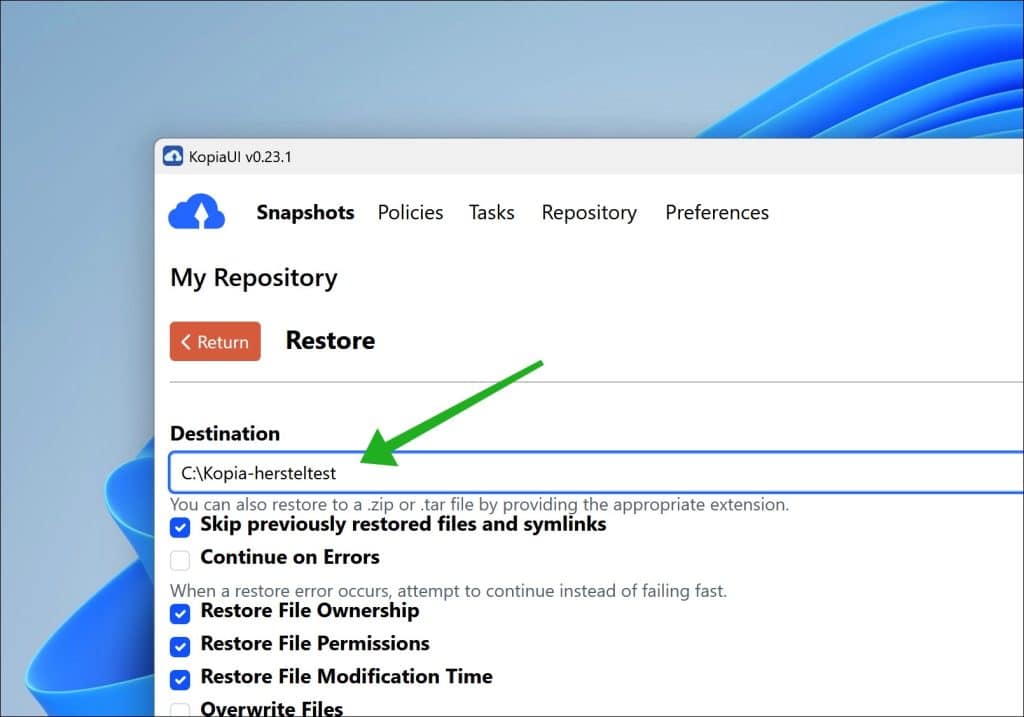Click the Restore heading text

(x=330, y=340)
